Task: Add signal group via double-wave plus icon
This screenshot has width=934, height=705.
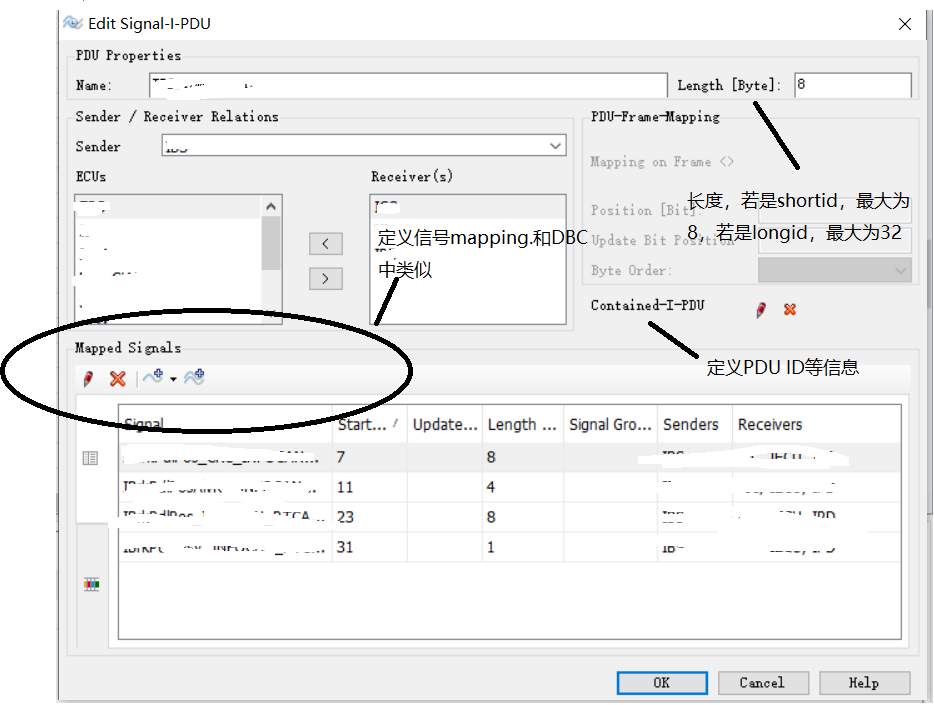Action: point(194,377)
